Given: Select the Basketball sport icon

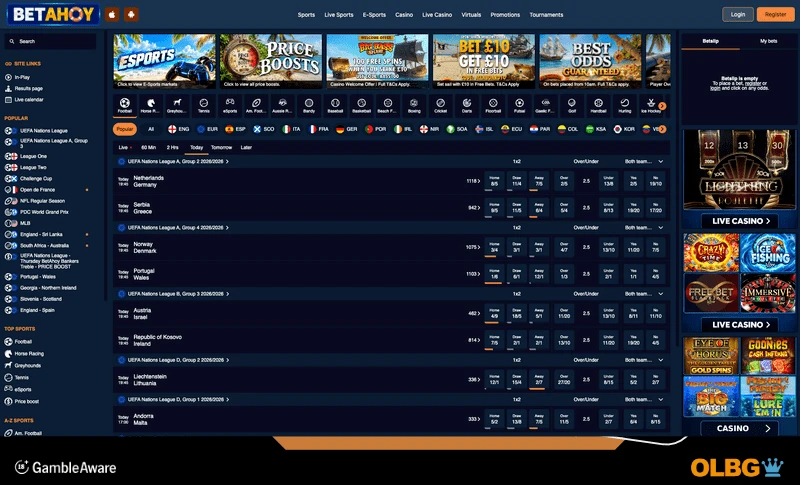Looking at the screenshot, I should (362, 106).
